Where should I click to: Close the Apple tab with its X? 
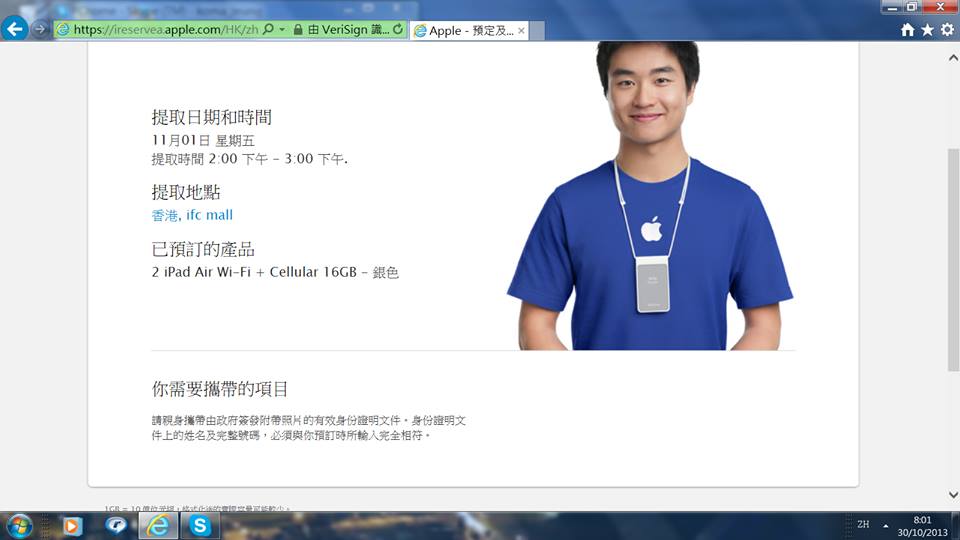[521, 31]
